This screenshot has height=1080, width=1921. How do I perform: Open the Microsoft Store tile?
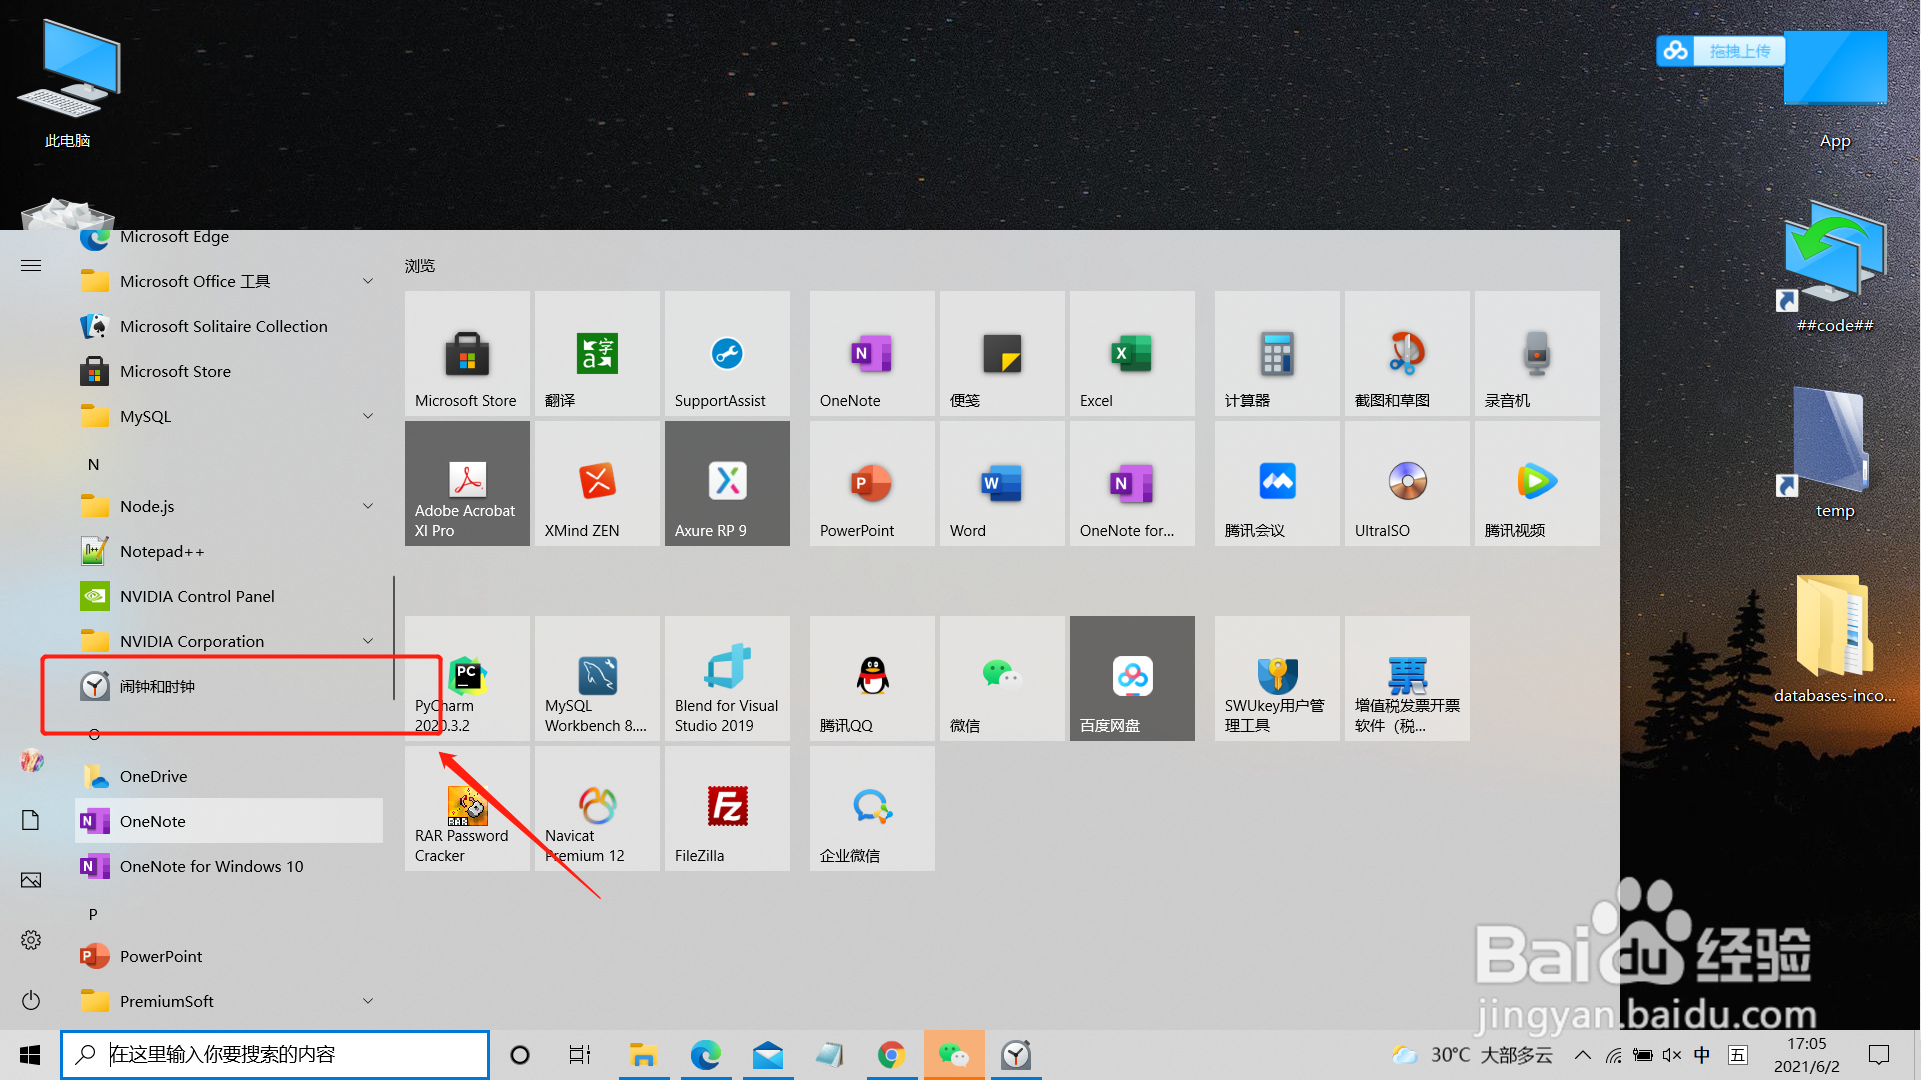(x=467, y=353)
